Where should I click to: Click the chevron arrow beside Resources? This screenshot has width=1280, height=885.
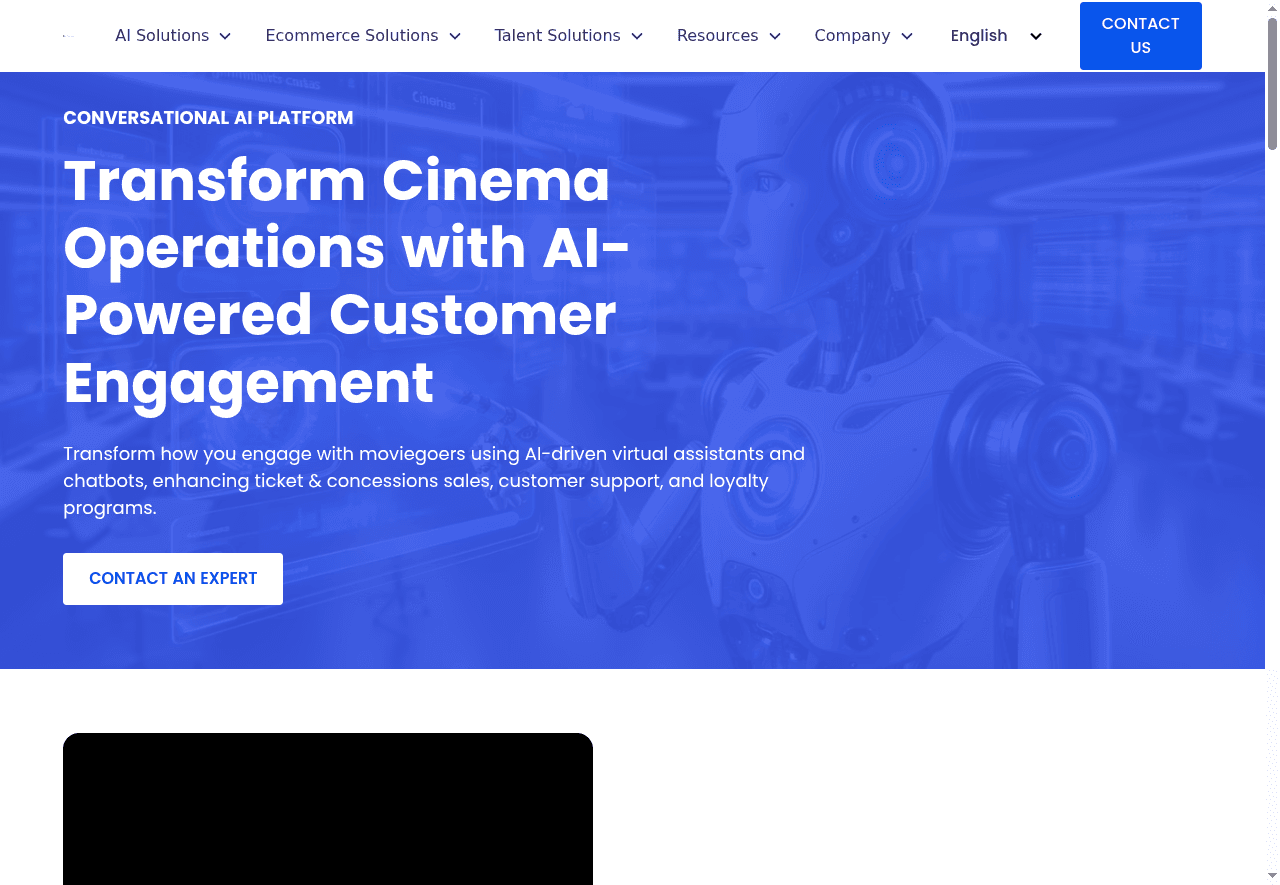775,36
